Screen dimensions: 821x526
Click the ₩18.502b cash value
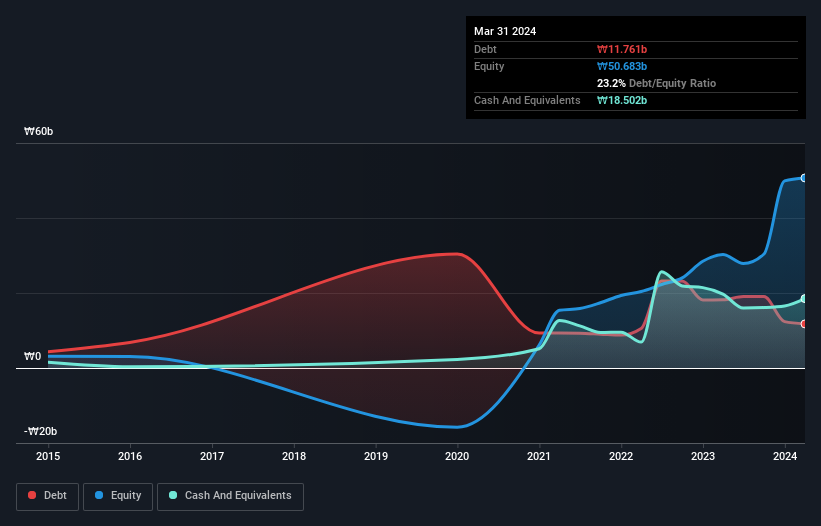coord(622,100)
